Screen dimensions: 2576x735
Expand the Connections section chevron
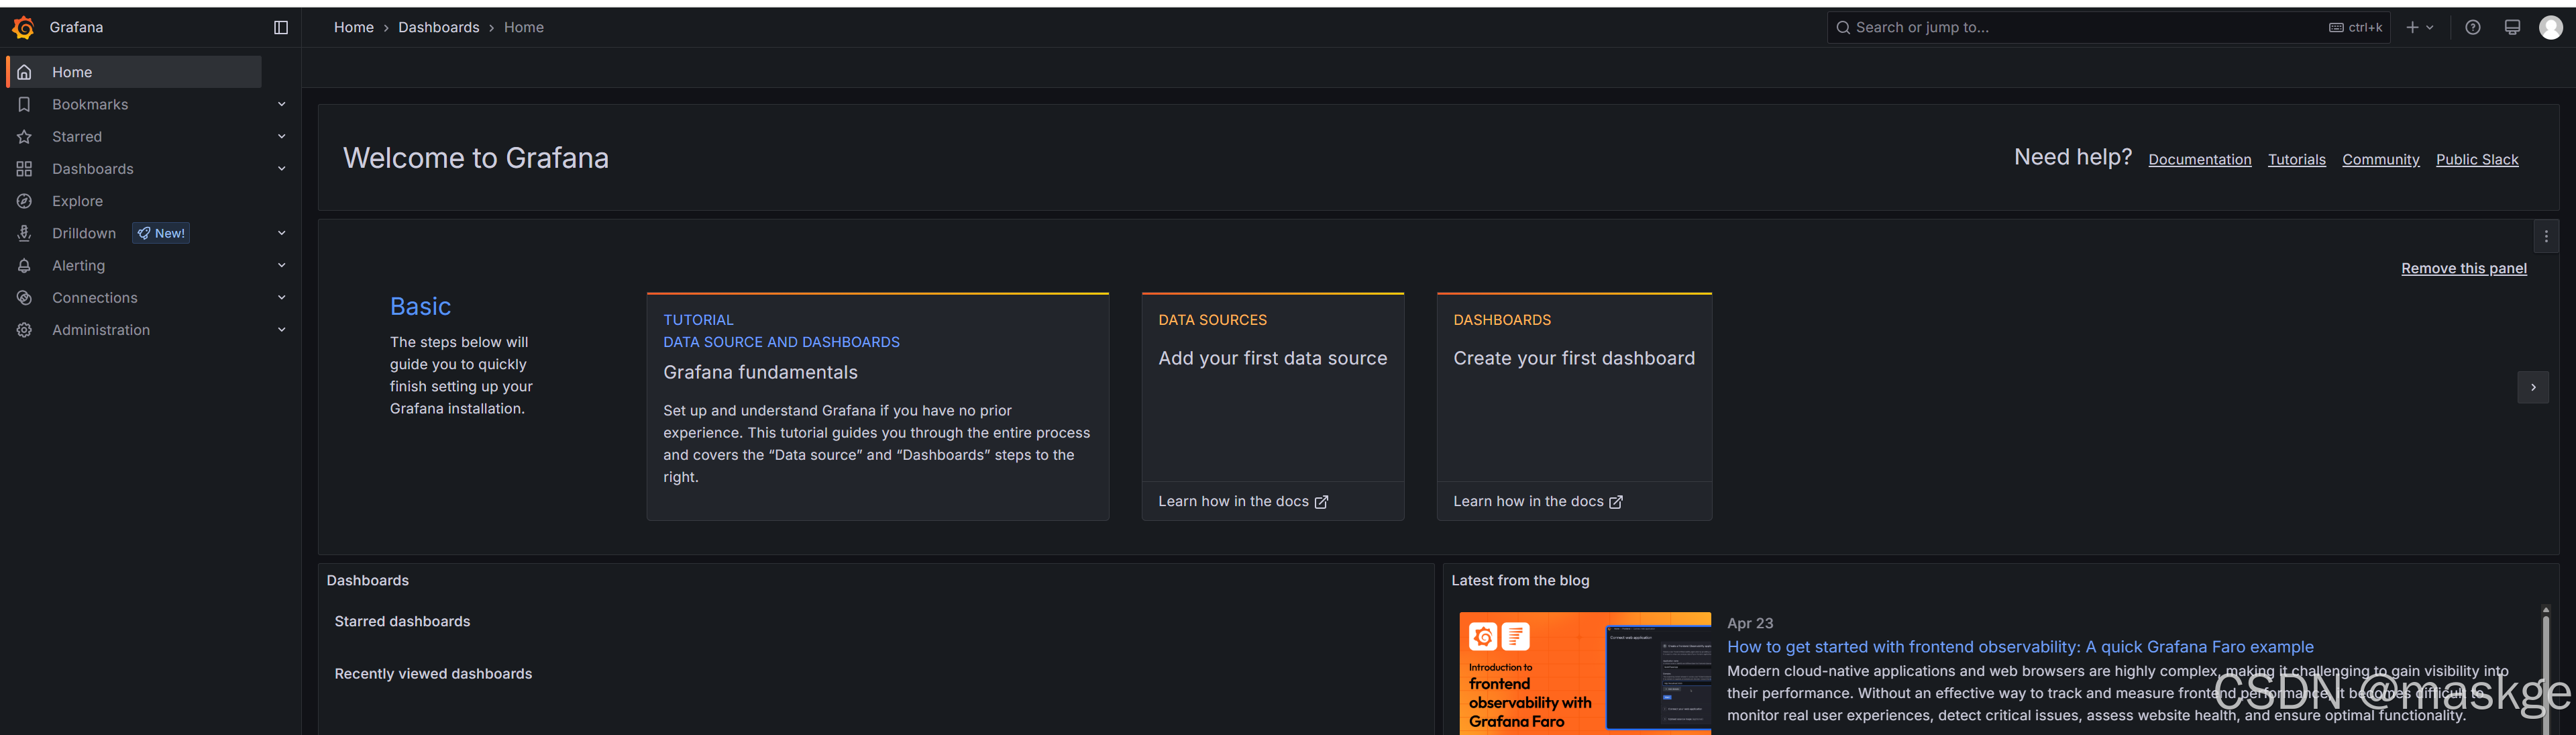point(281,297)
